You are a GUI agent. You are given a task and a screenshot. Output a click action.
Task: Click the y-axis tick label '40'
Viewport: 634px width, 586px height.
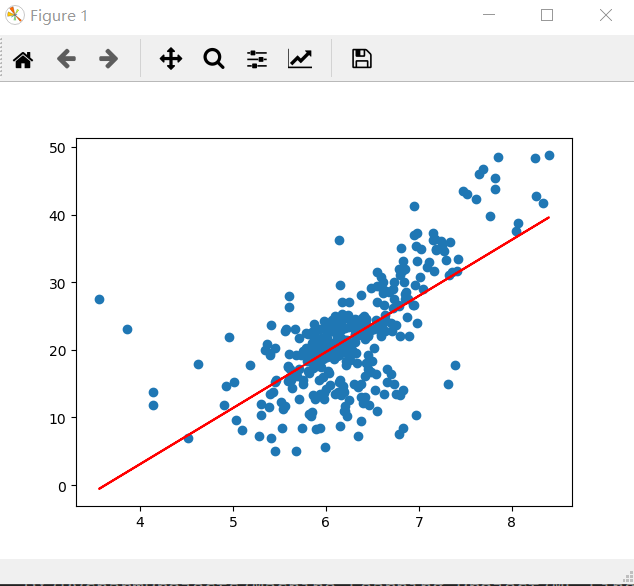57,216
